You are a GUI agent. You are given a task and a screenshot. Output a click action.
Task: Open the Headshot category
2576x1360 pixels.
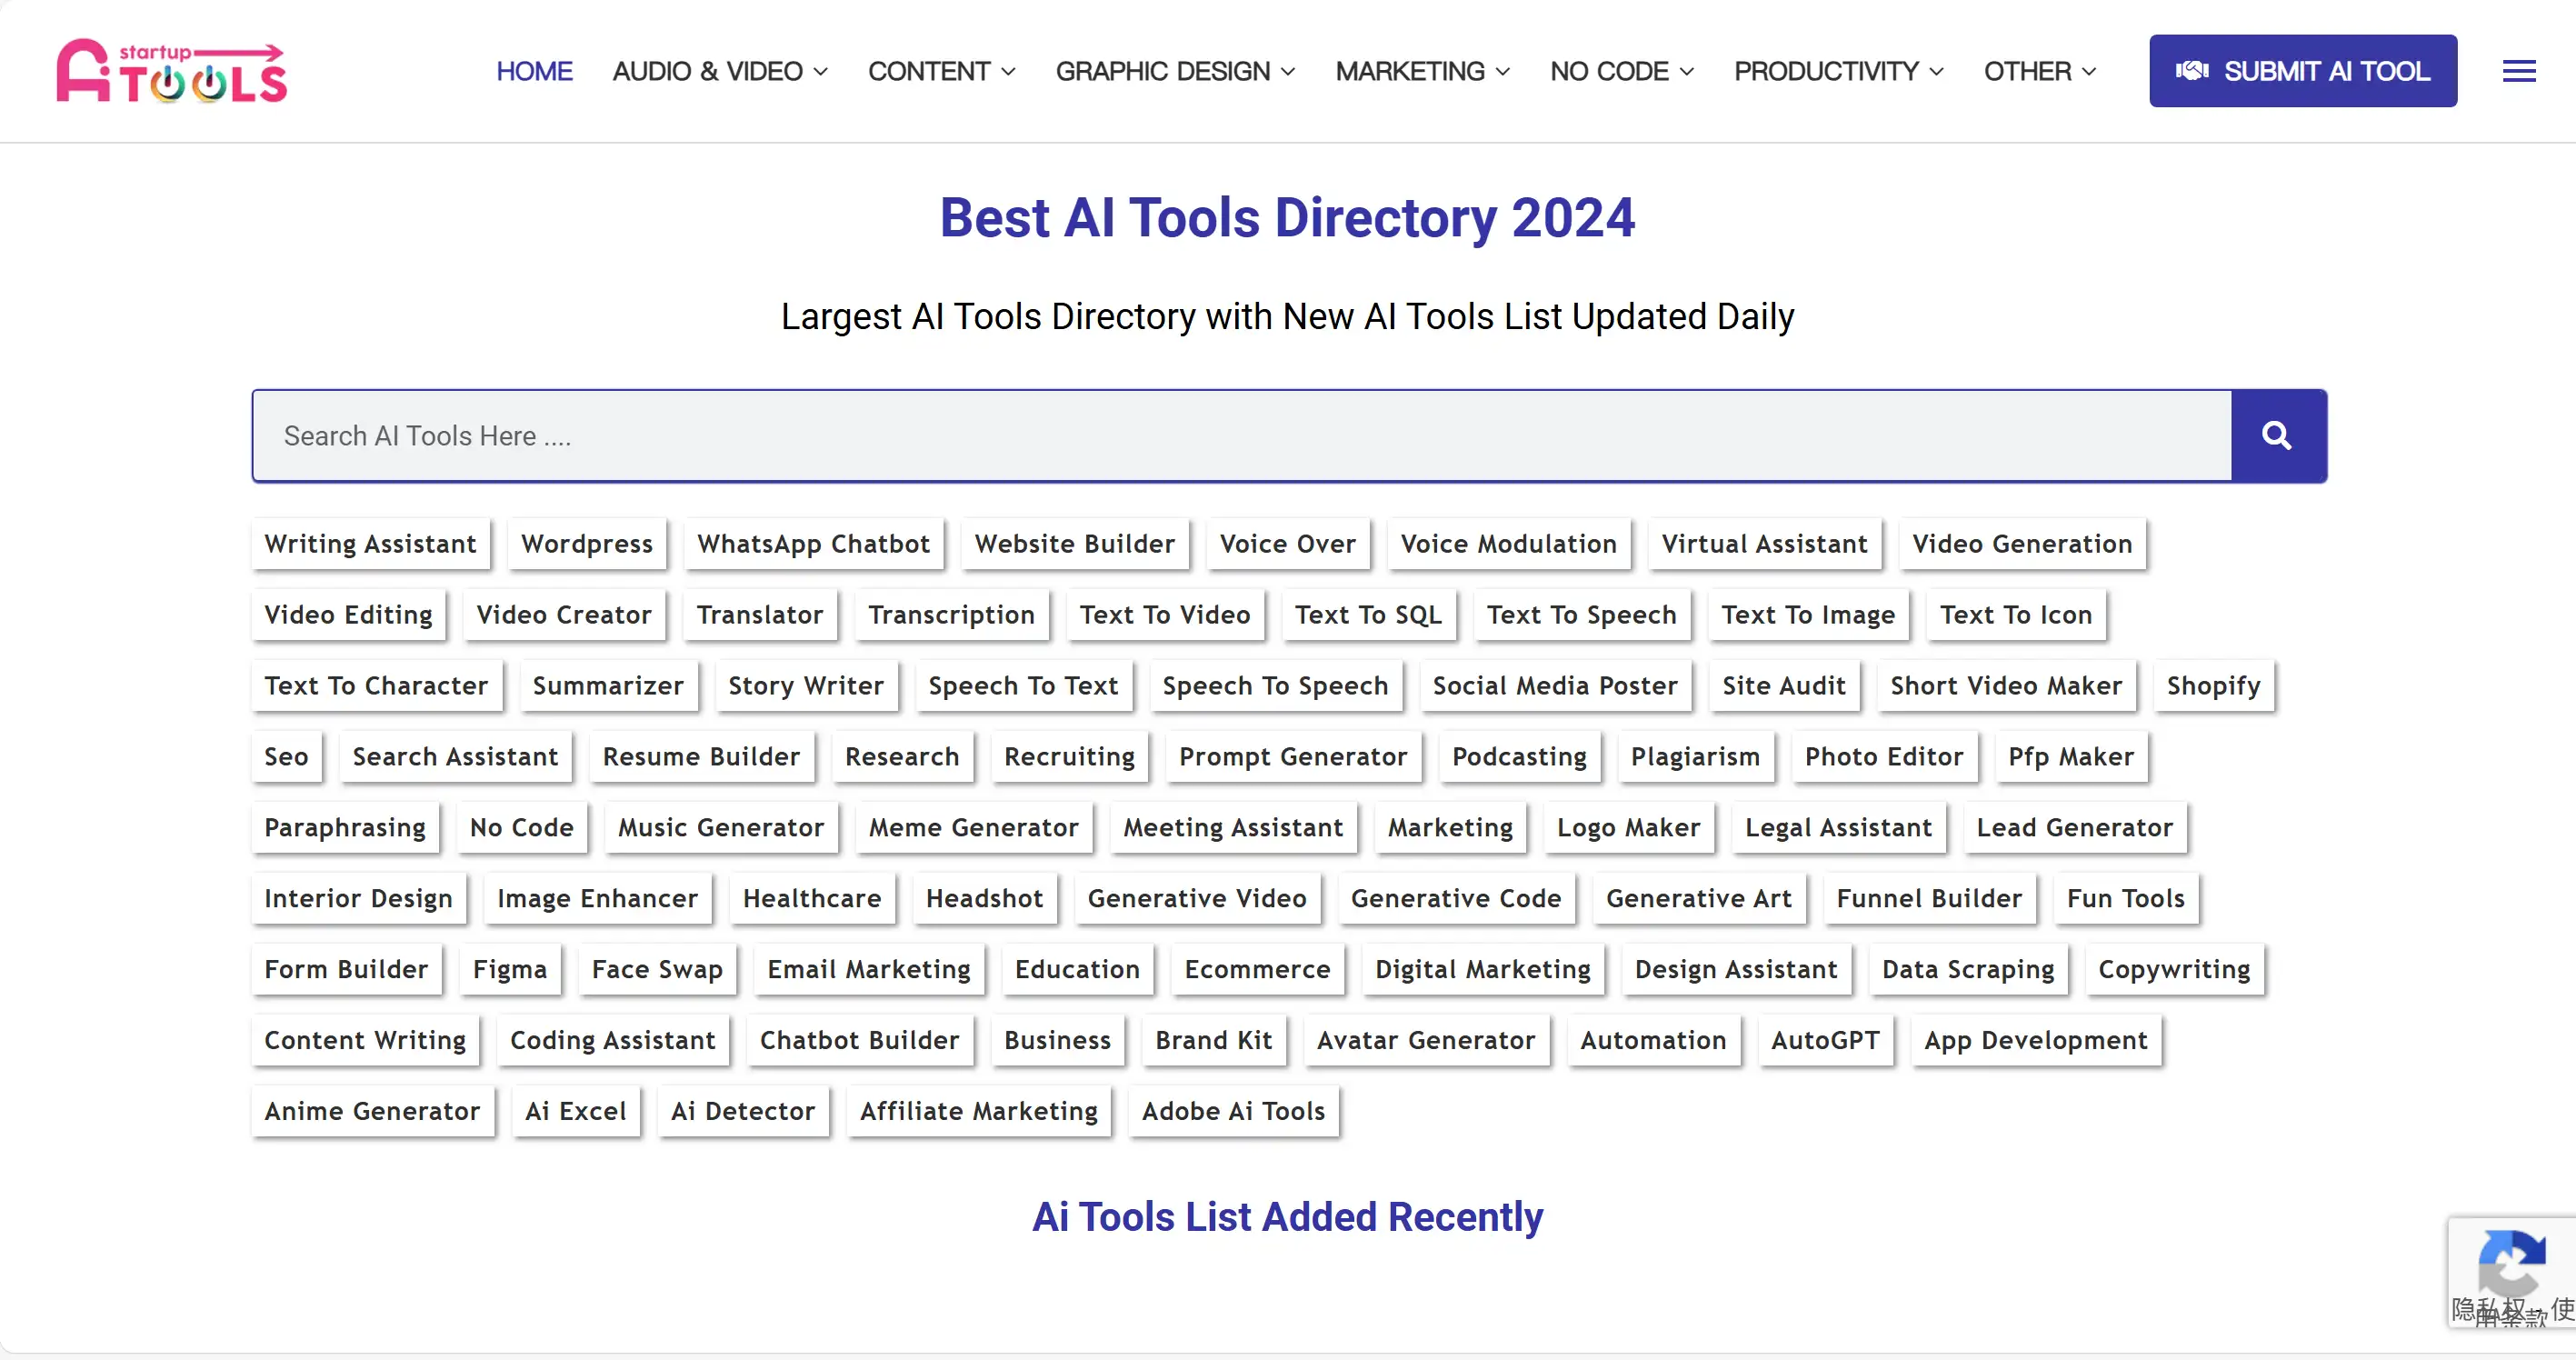(x=985, y=899)
